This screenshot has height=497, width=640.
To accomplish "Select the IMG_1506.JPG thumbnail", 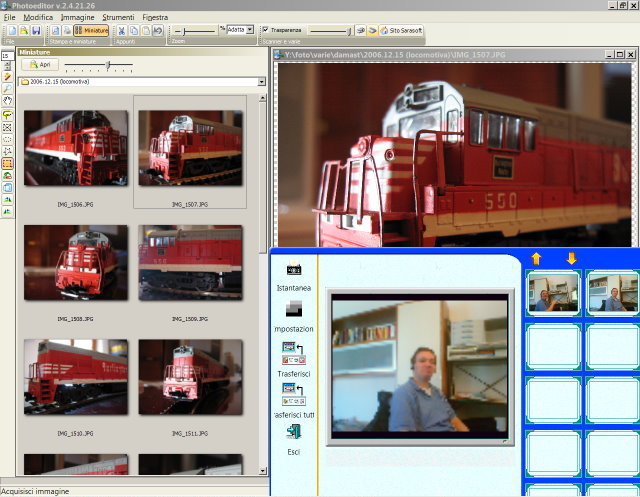I will point(76,148).
